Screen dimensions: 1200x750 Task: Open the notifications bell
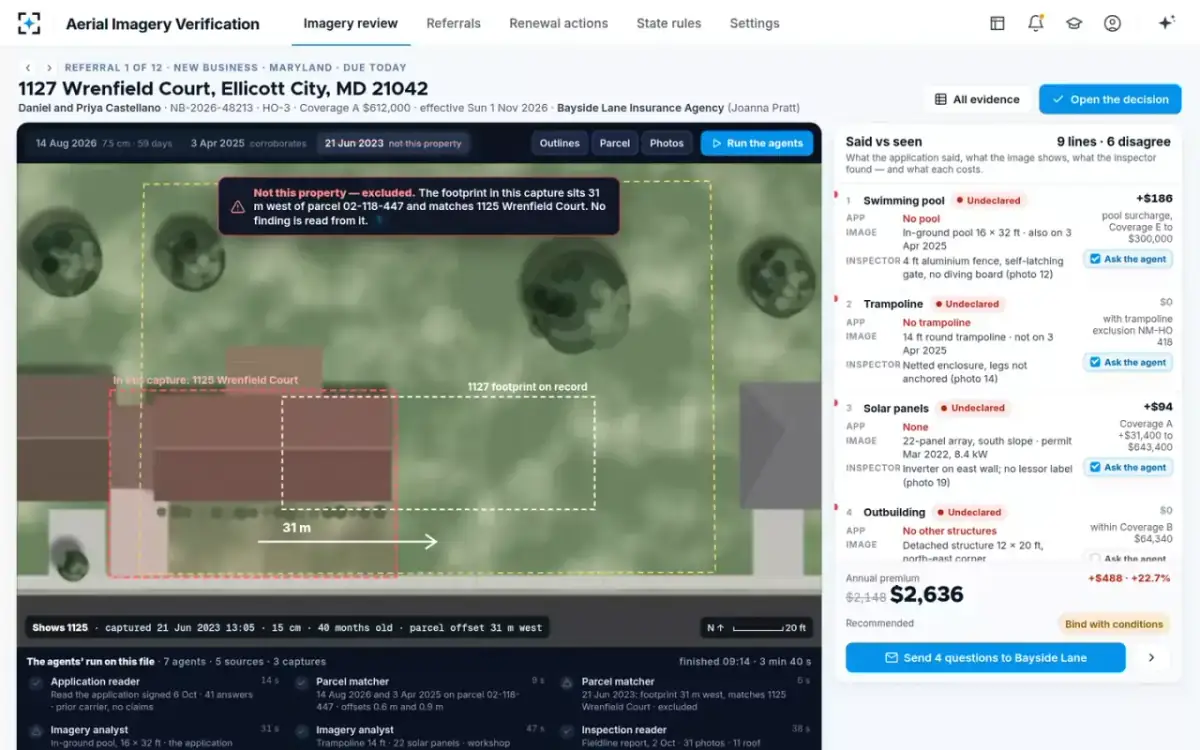1035,23
